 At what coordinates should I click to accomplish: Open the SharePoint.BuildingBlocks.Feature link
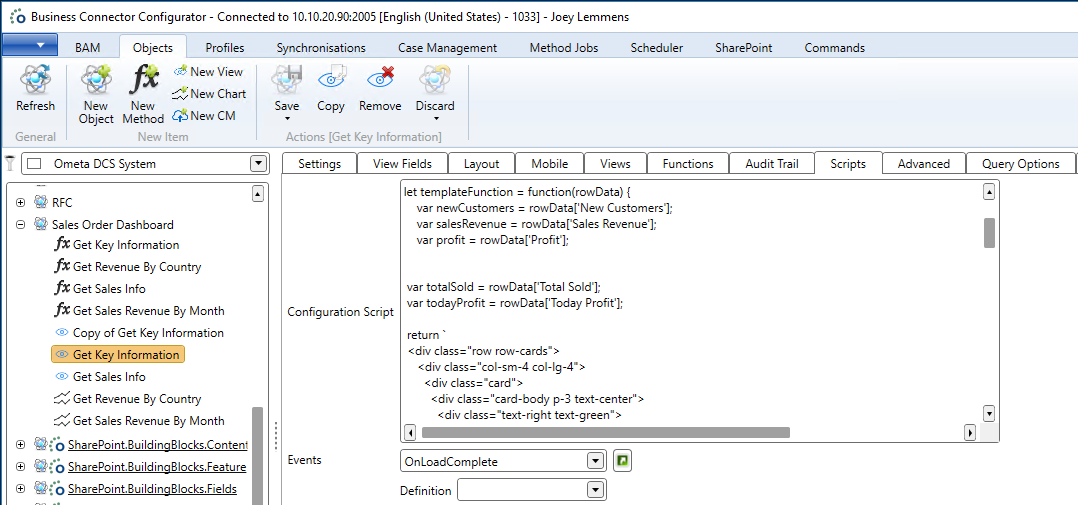(x=157, y=467)
